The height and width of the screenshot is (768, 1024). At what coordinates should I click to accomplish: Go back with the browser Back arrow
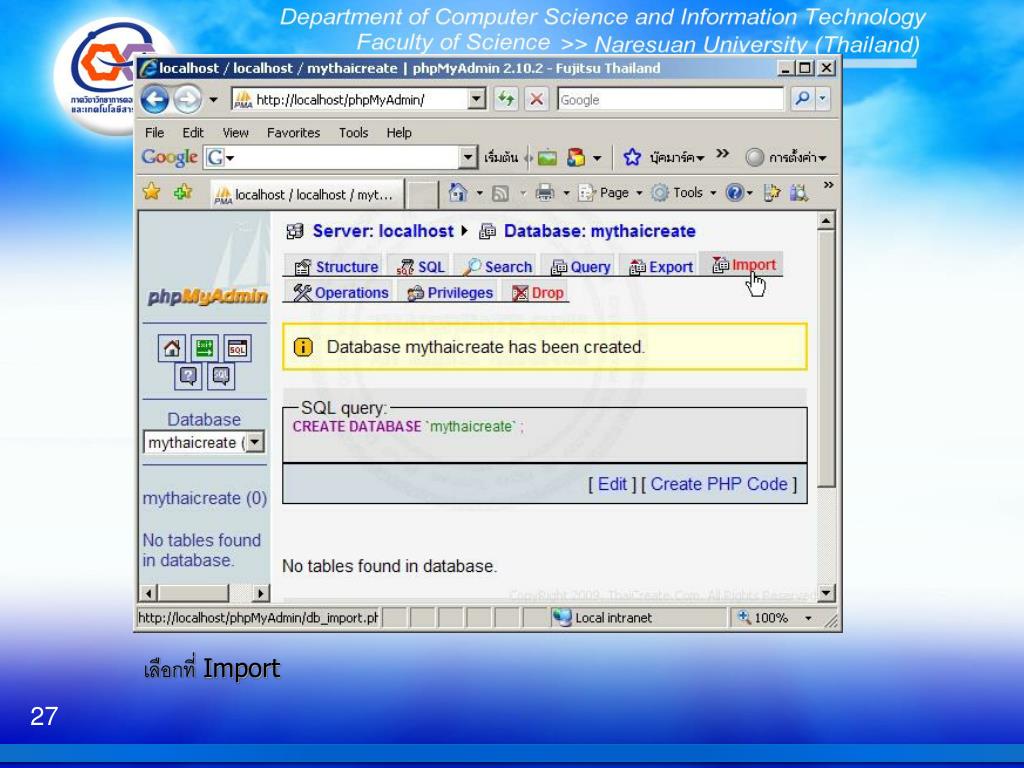[155, 99]
